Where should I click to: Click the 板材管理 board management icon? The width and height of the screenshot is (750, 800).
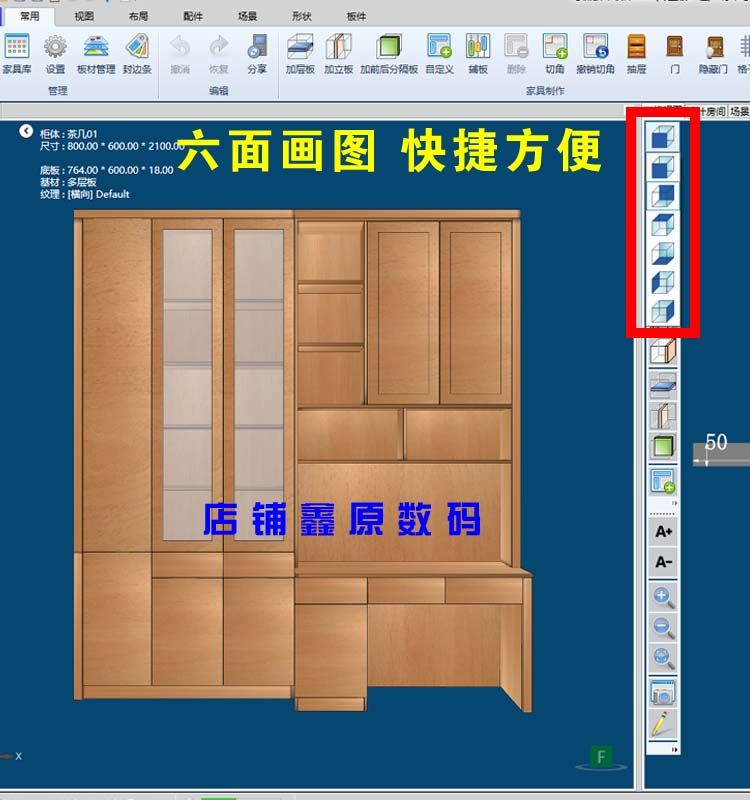point(96,53)
